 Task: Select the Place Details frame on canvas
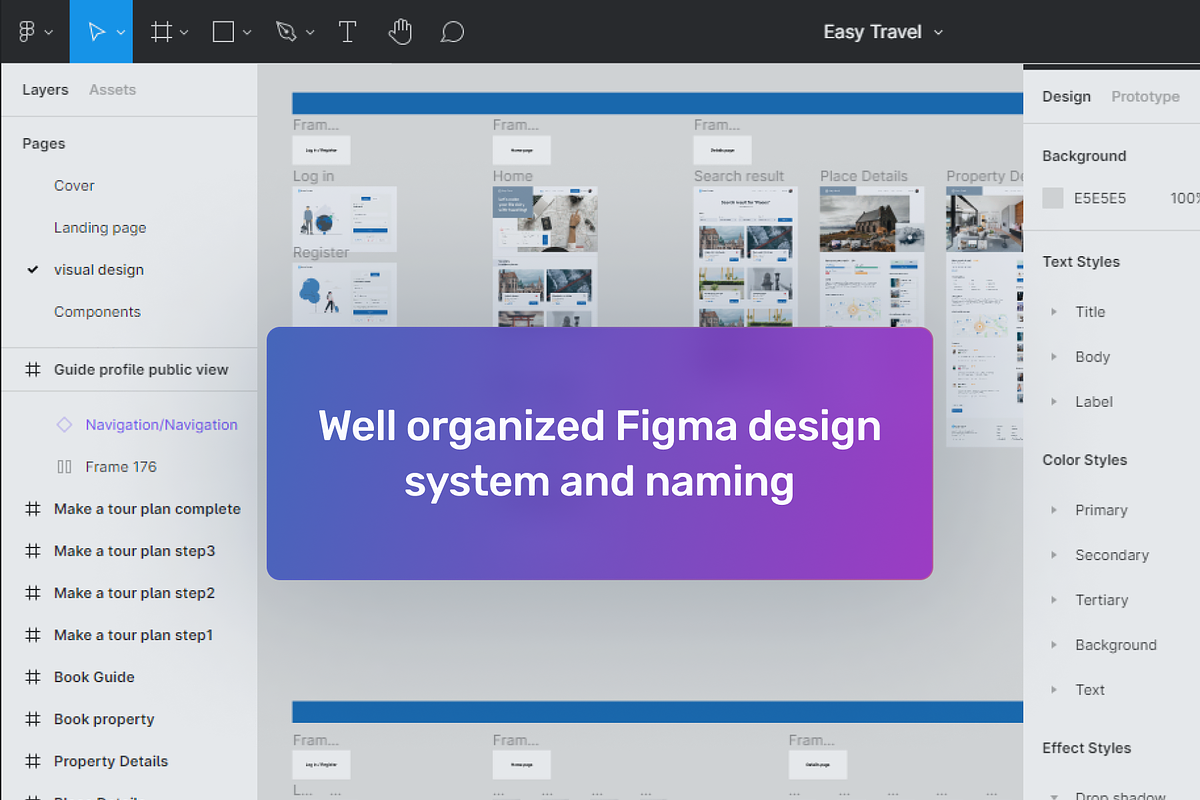coord(871,258)
